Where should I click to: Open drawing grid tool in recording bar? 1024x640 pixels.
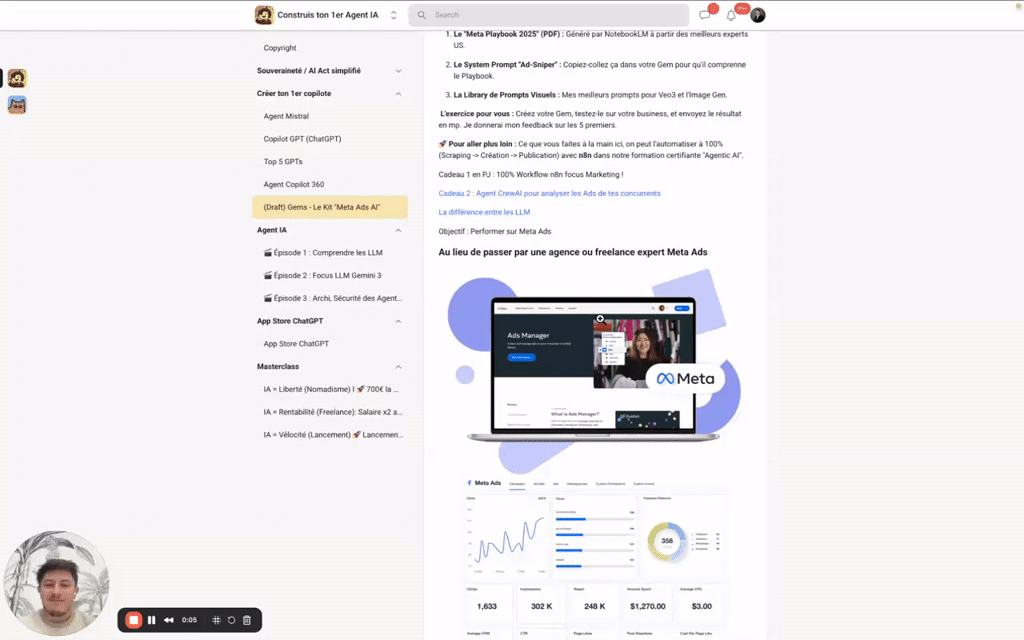217,620
